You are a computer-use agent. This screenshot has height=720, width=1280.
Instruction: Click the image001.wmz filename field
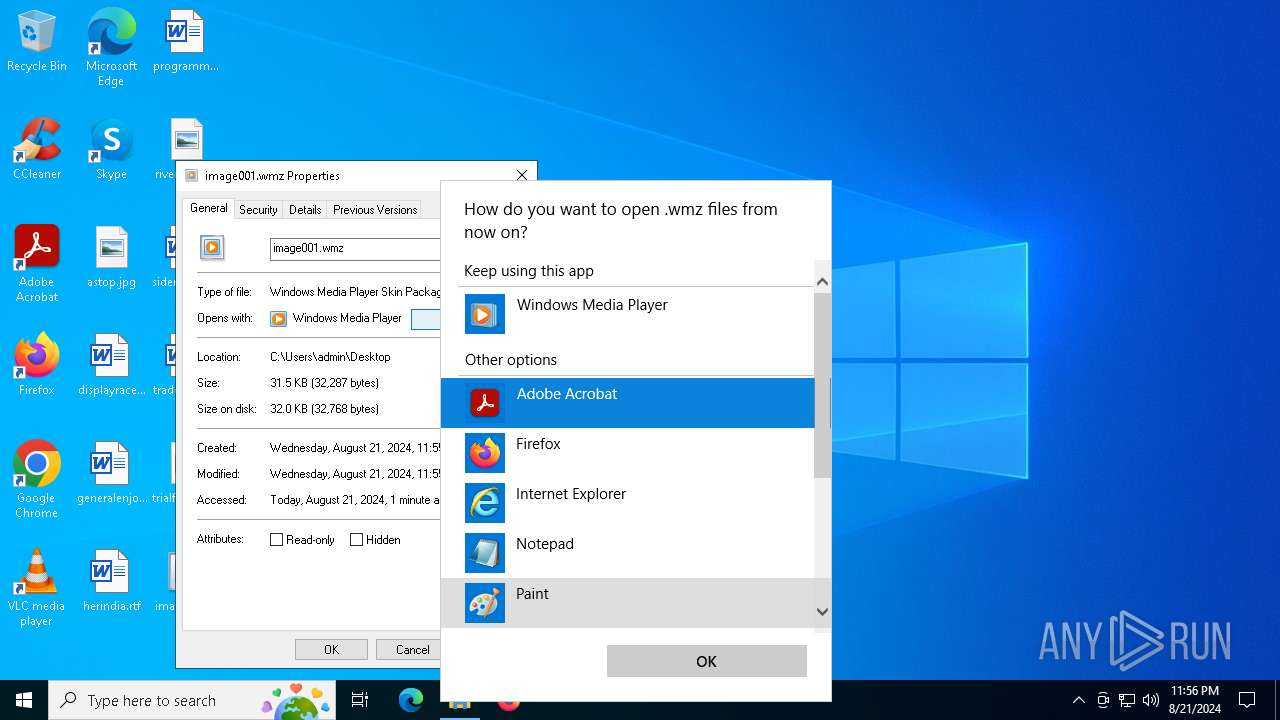click(355, 248)
